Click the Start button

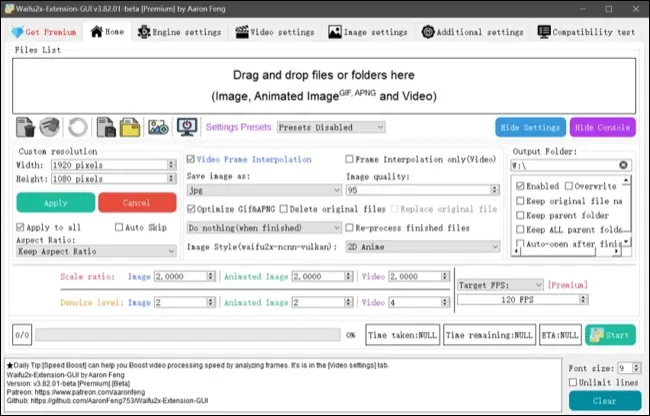[610, 335]
